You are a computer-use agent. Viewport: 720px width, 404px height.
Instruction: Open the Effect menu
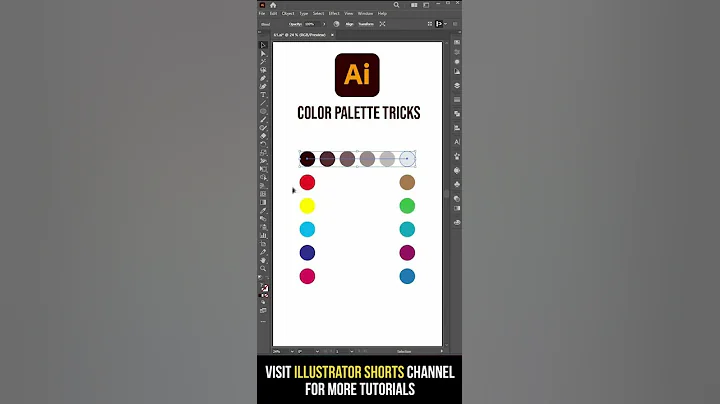pyautogui.click(x=334, y=13)
